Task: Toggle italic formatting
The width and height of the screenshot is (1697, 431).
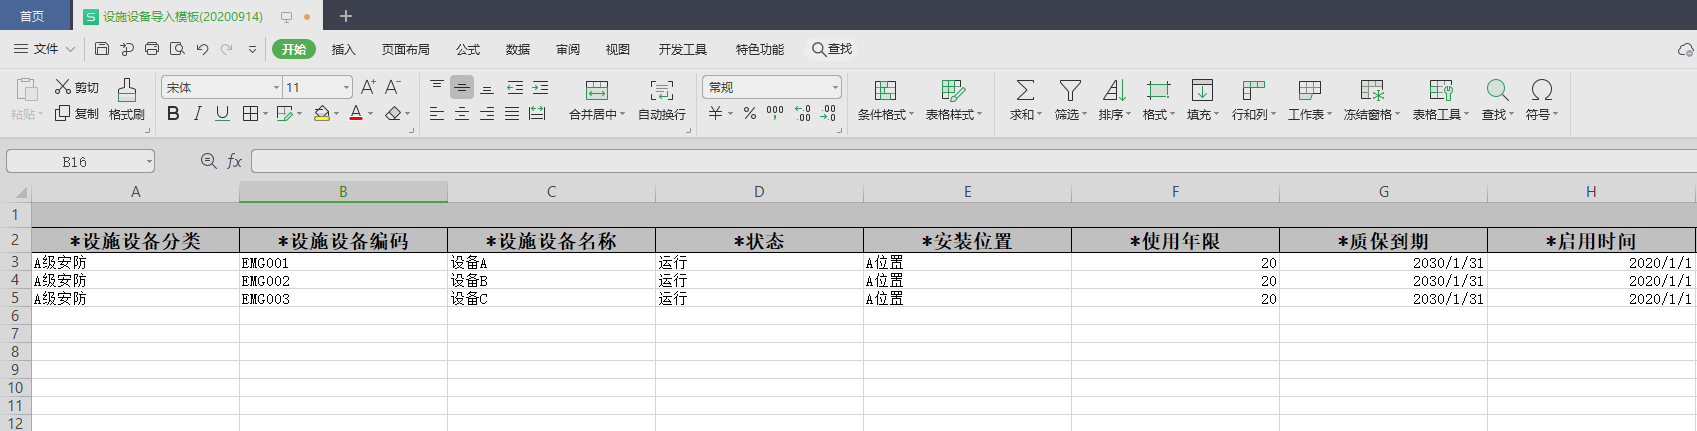Action: point(198,114)
